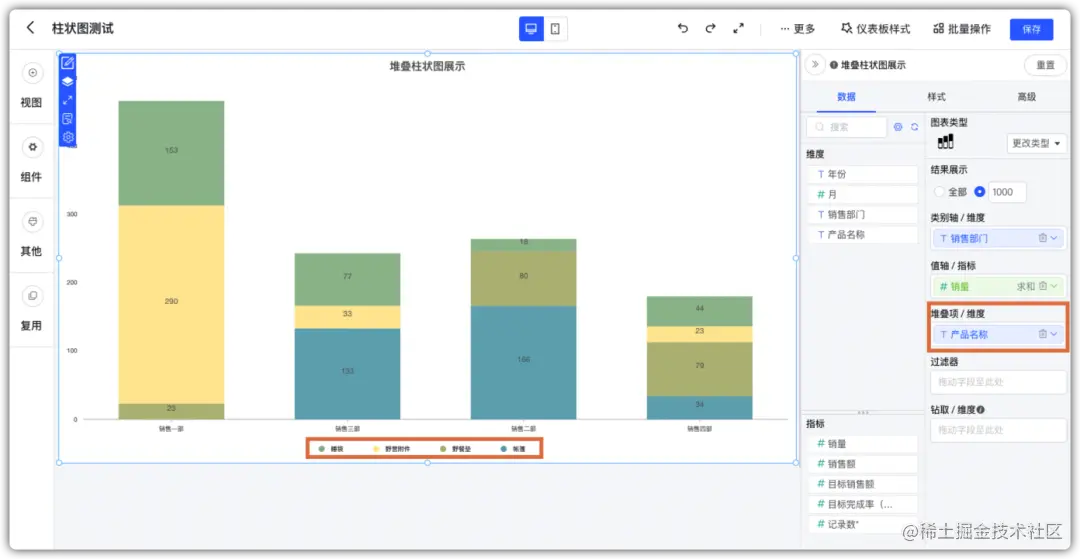Reset configuration with 重置 button

pos(1046,65)
